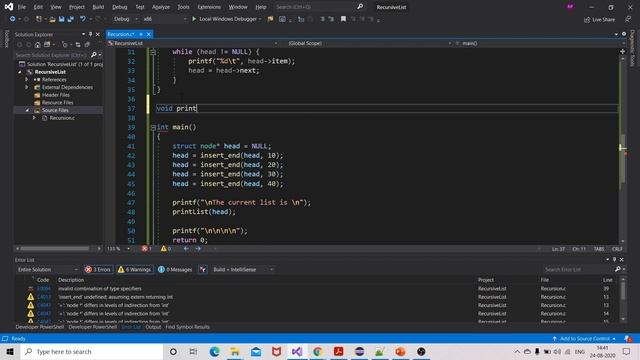
Task: Click the editor error count indicator
Action: coord(147,248)
